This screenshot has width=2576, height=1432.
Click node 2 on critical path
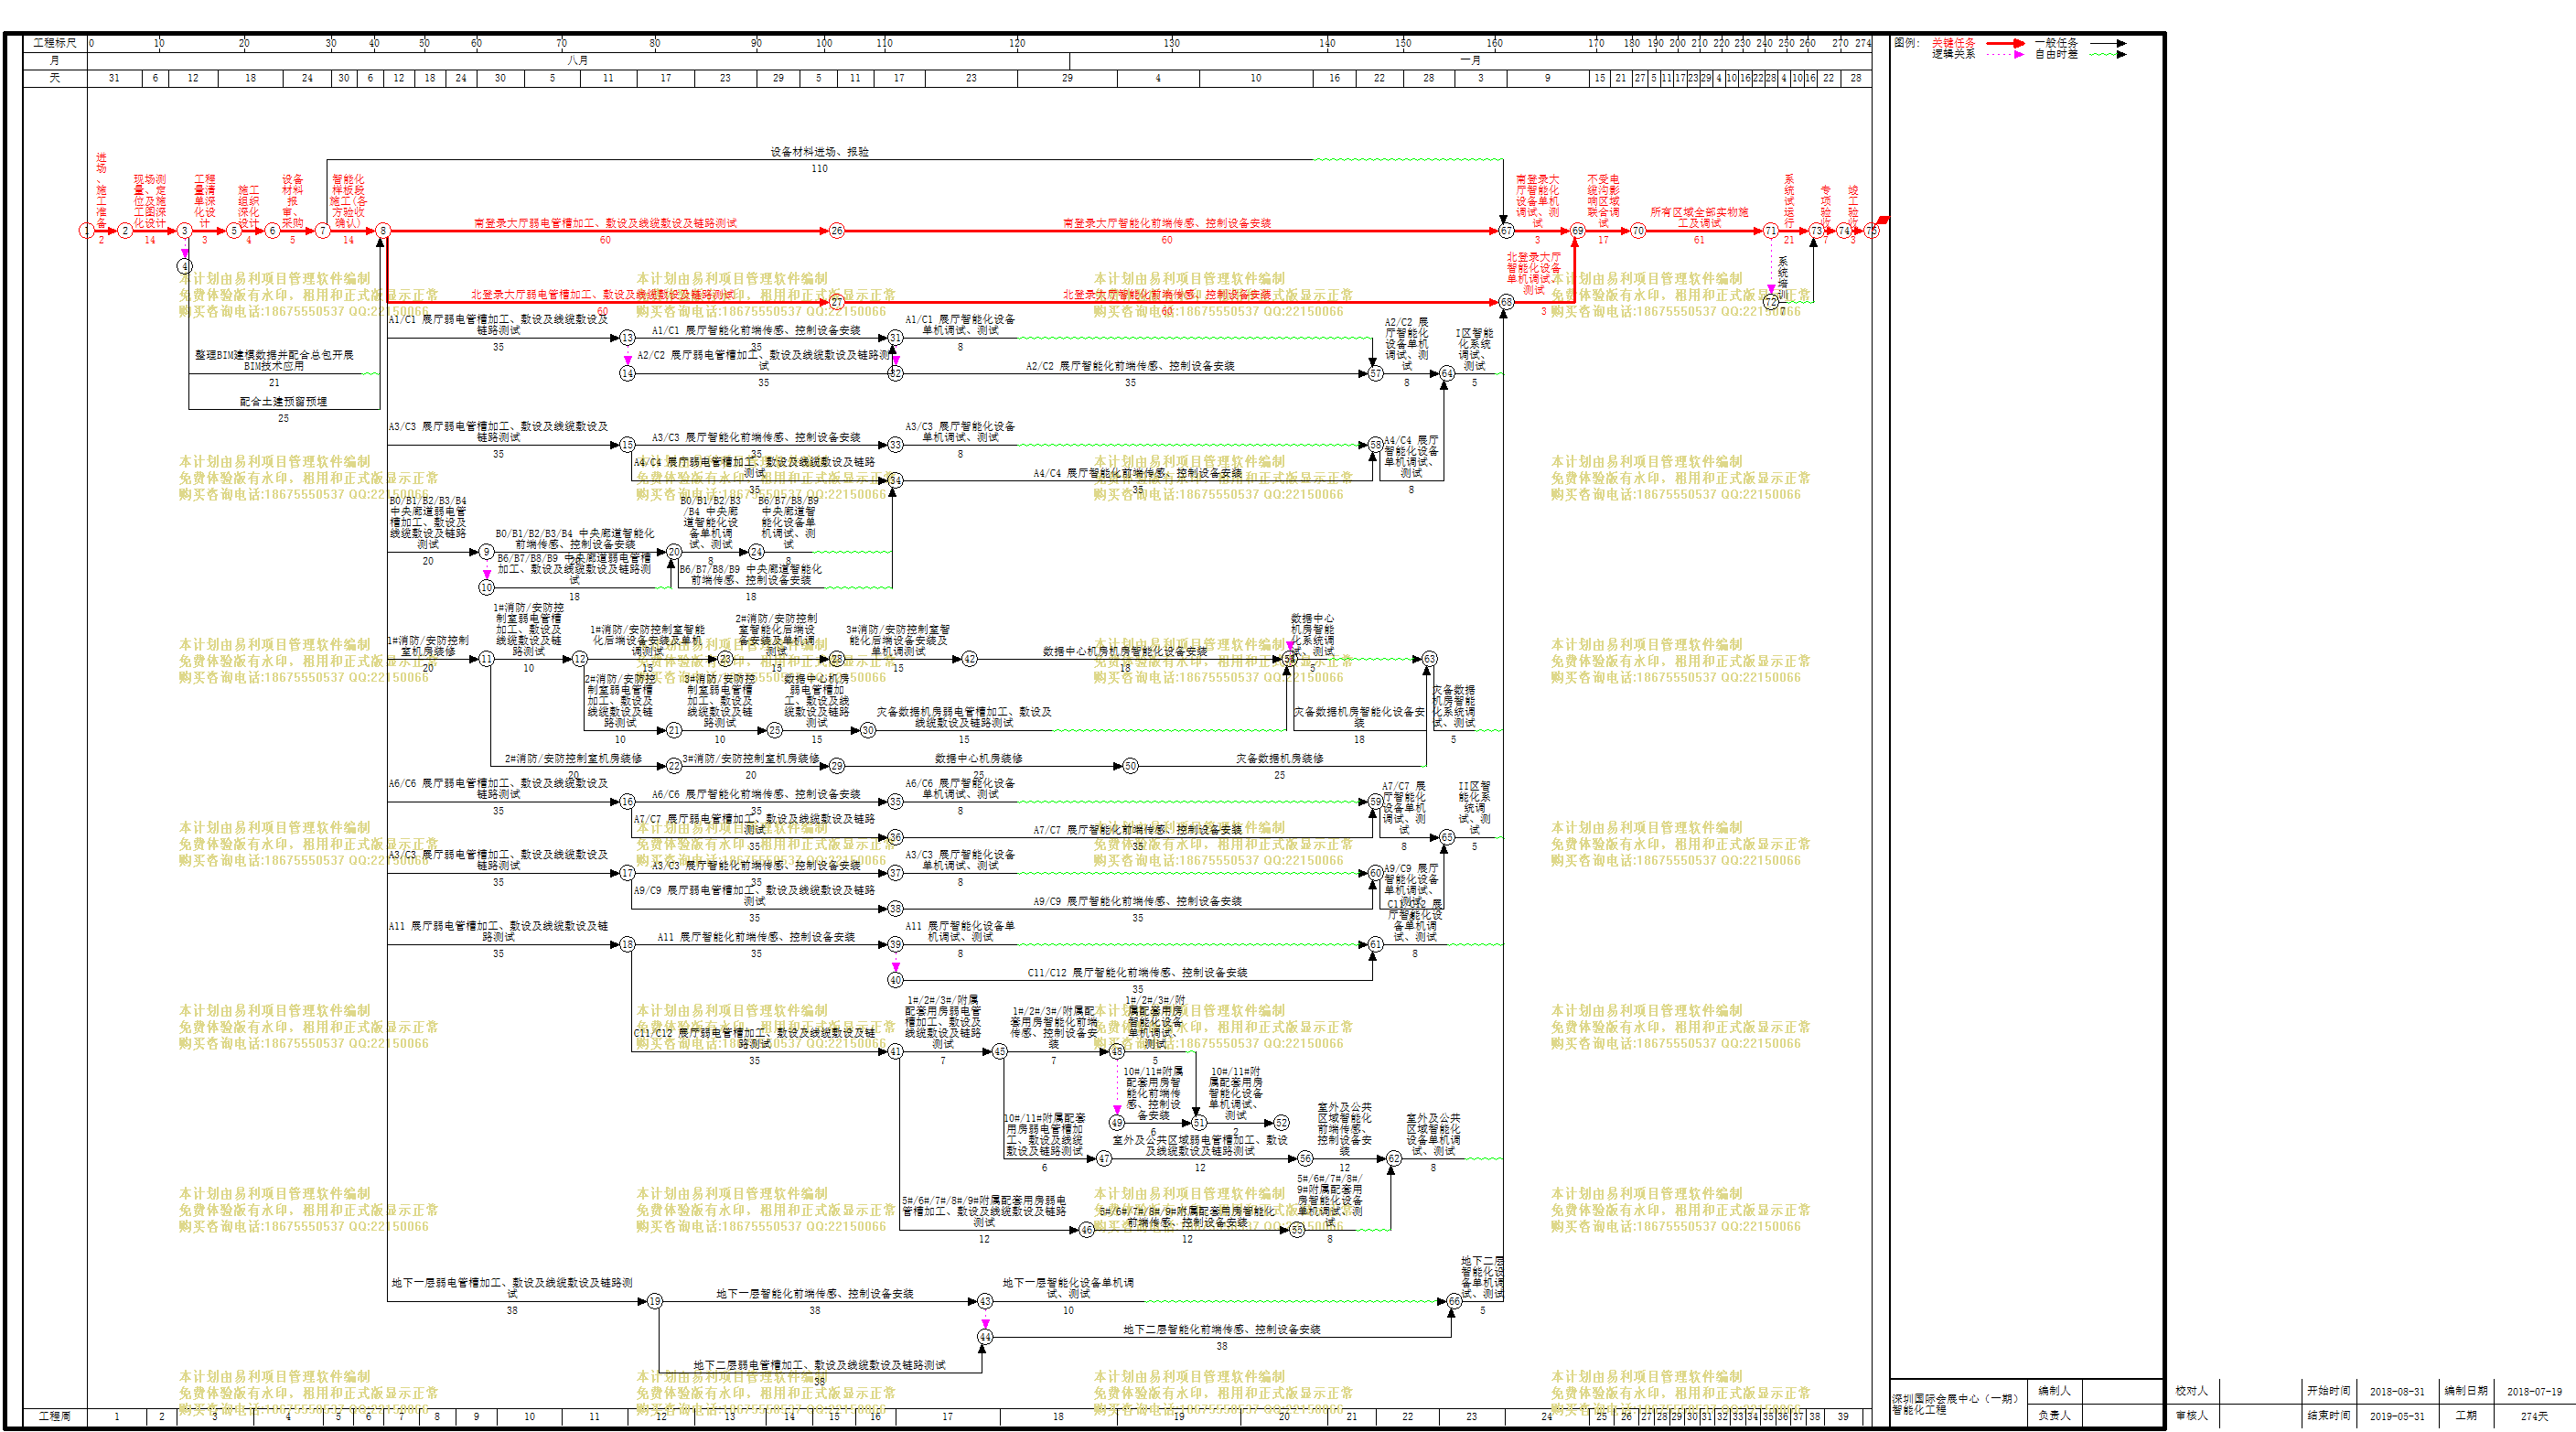[125, 231]
